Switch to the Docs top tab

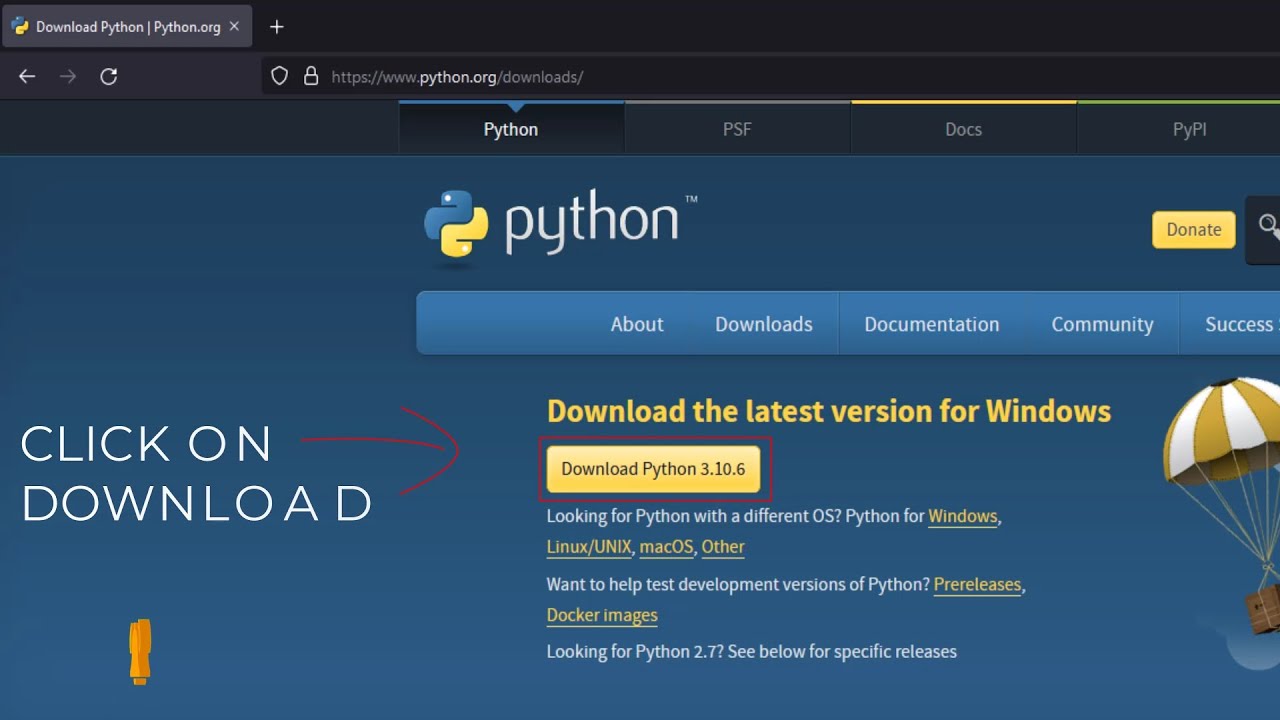(x=963, y=129)
